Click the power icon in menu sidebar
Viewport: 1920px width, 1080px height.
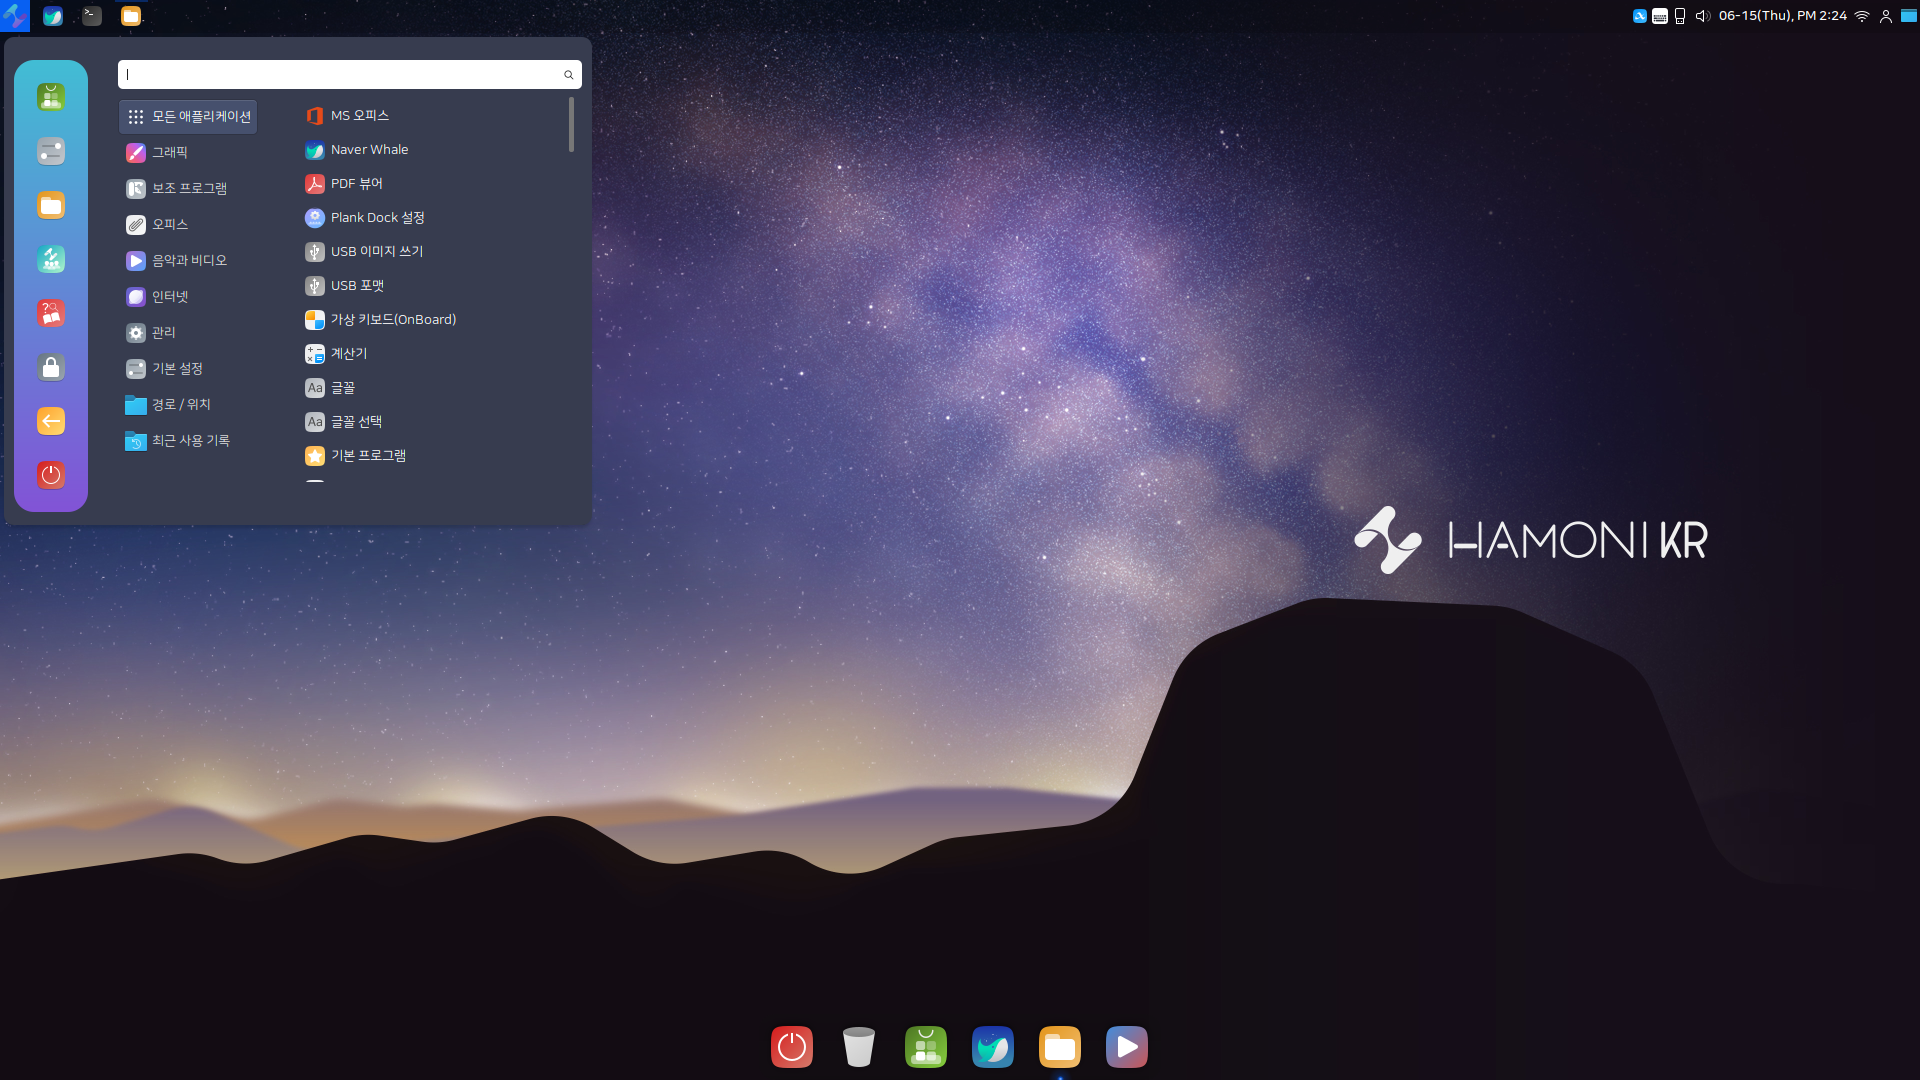[x=51, y=475]
